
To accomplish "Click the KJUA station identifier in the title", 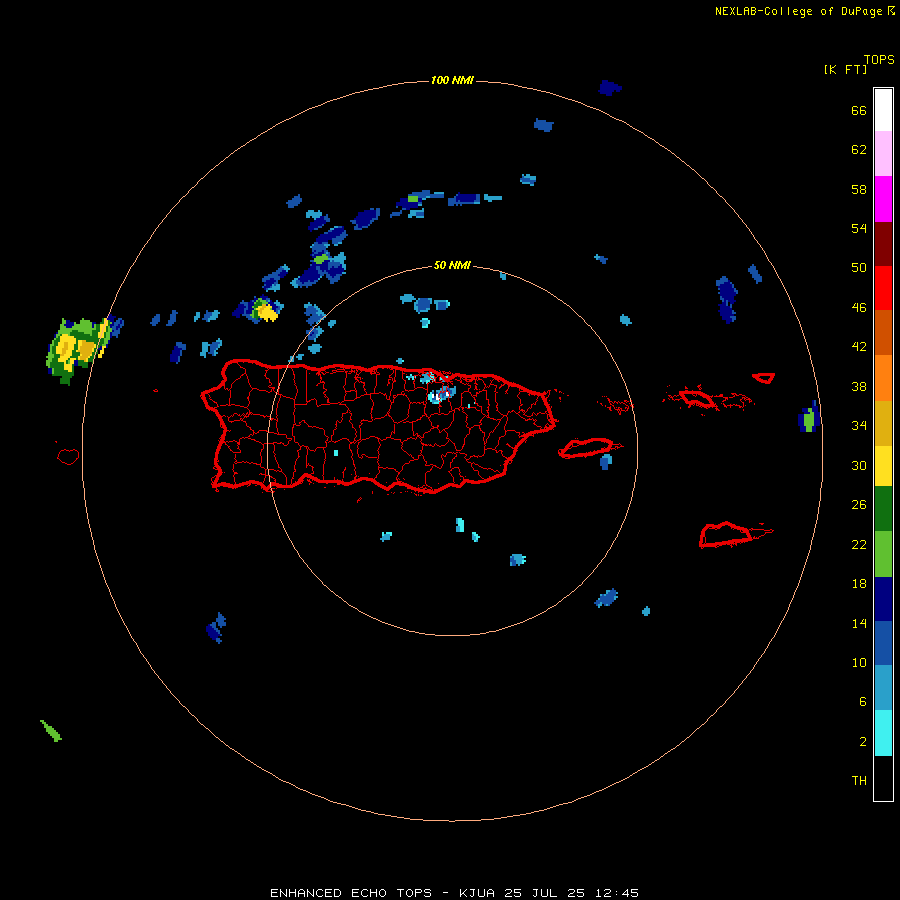I will 477,893.
